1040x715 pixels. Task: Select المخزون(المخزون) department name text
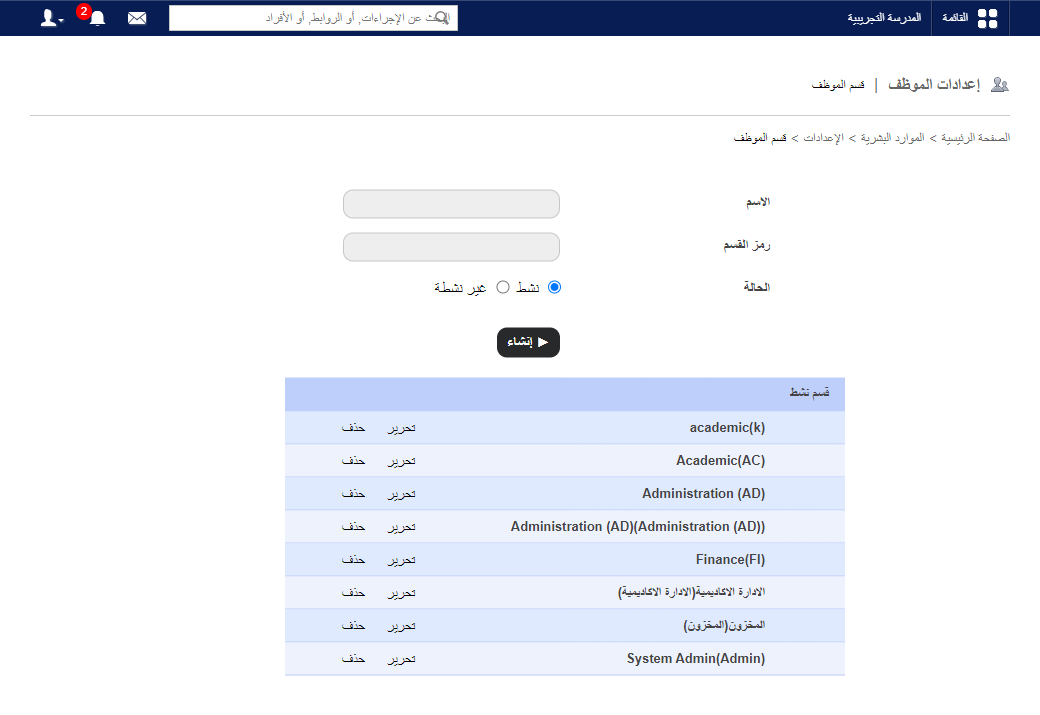pos(724,625)
